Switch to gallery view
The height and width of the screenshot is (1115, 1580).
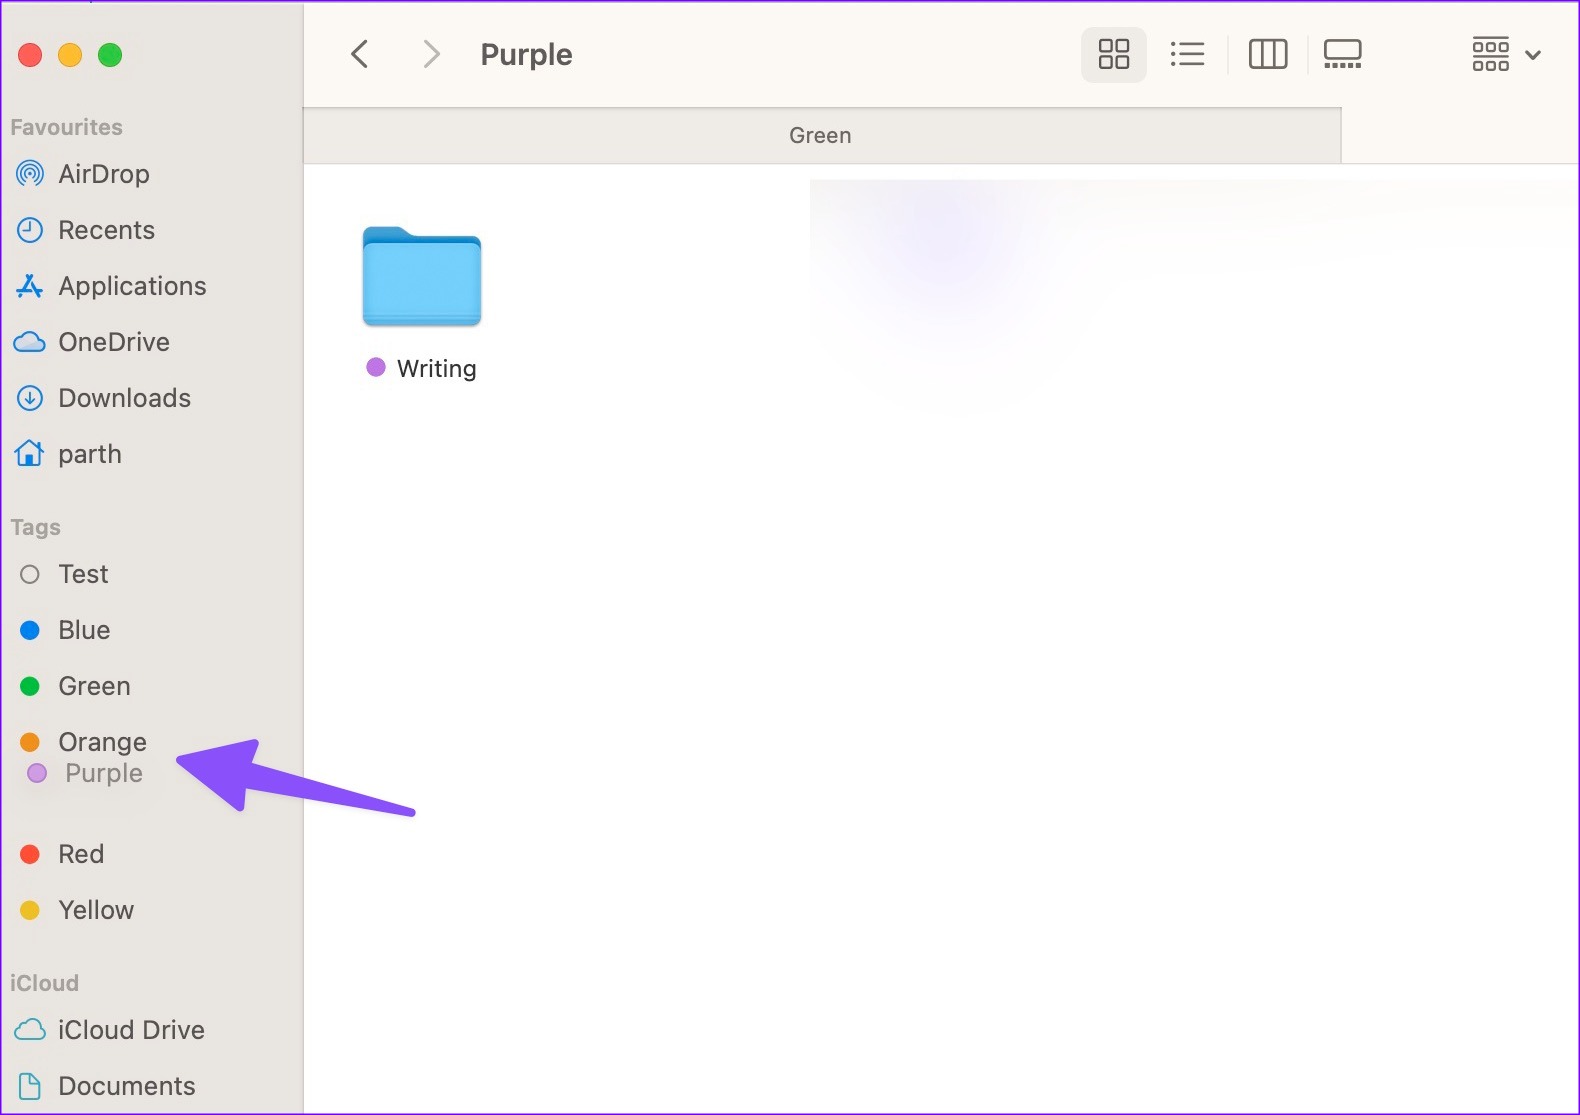(1342, 54)
